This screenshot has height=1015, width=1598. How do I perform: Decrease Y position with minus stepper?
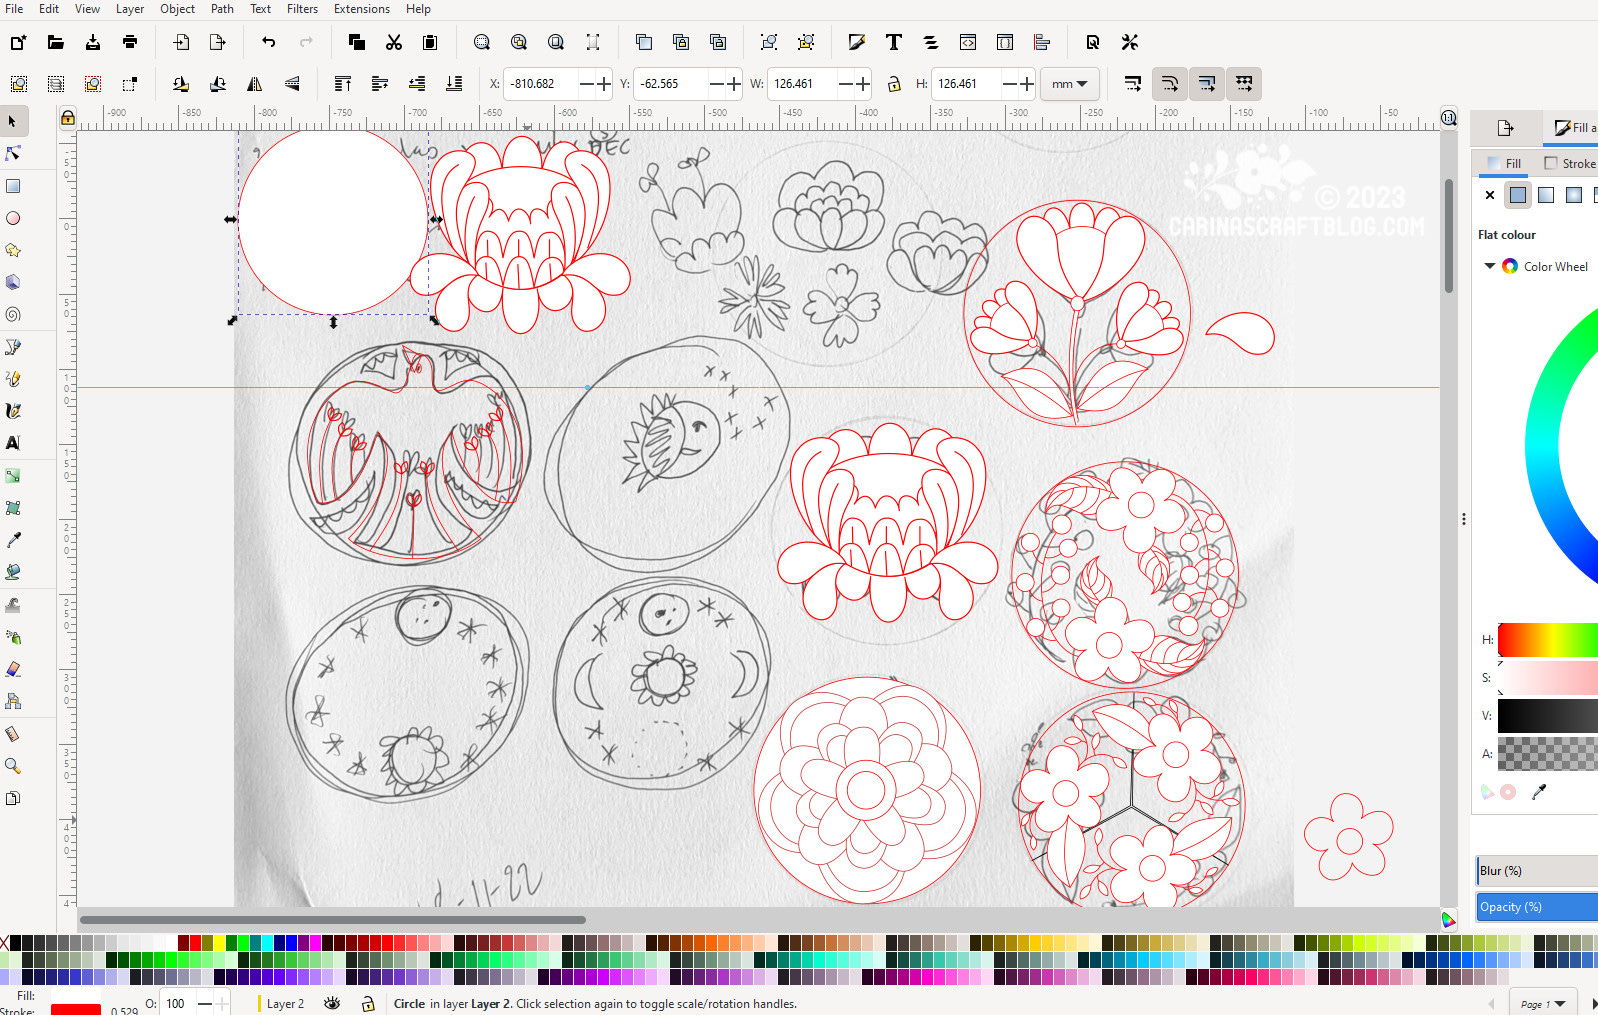(717, 84)
